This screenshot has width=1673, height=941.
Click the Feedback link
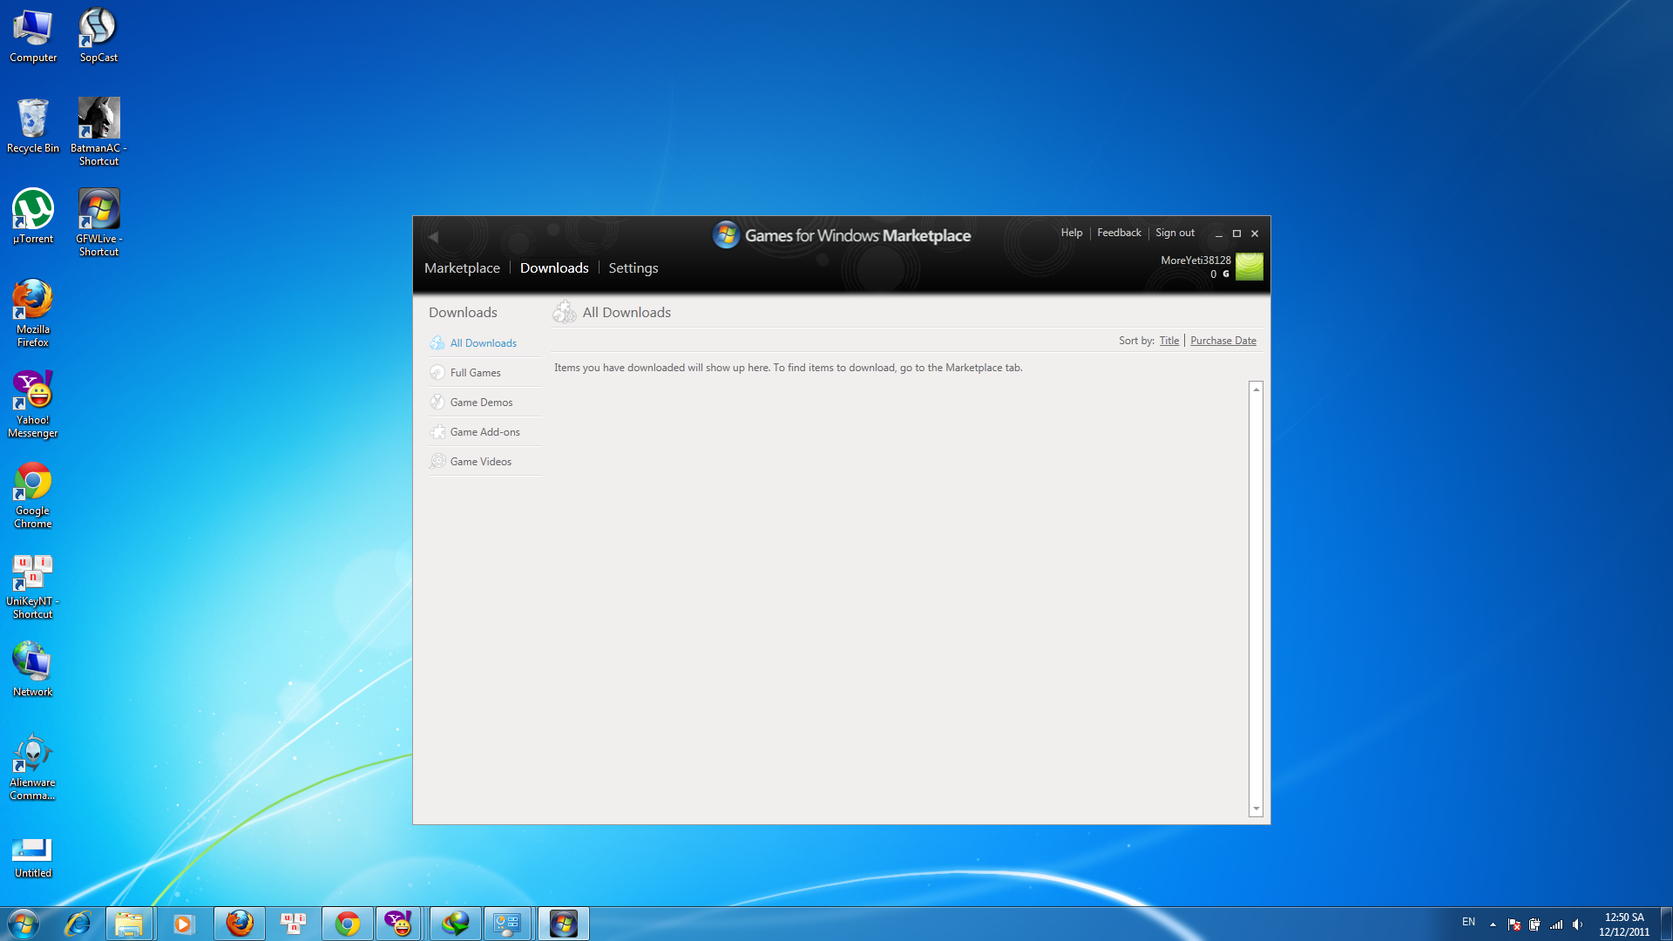(x=1119, y=233)
